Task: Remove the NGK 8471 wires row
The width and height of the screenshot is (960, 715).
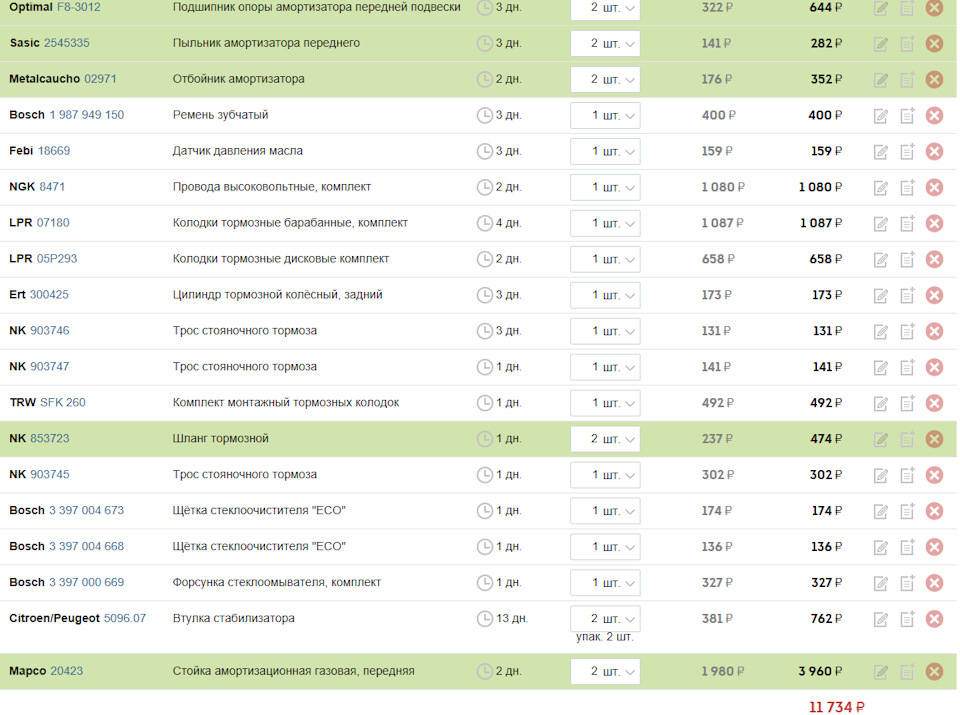Action: click(x=934, y=187)
